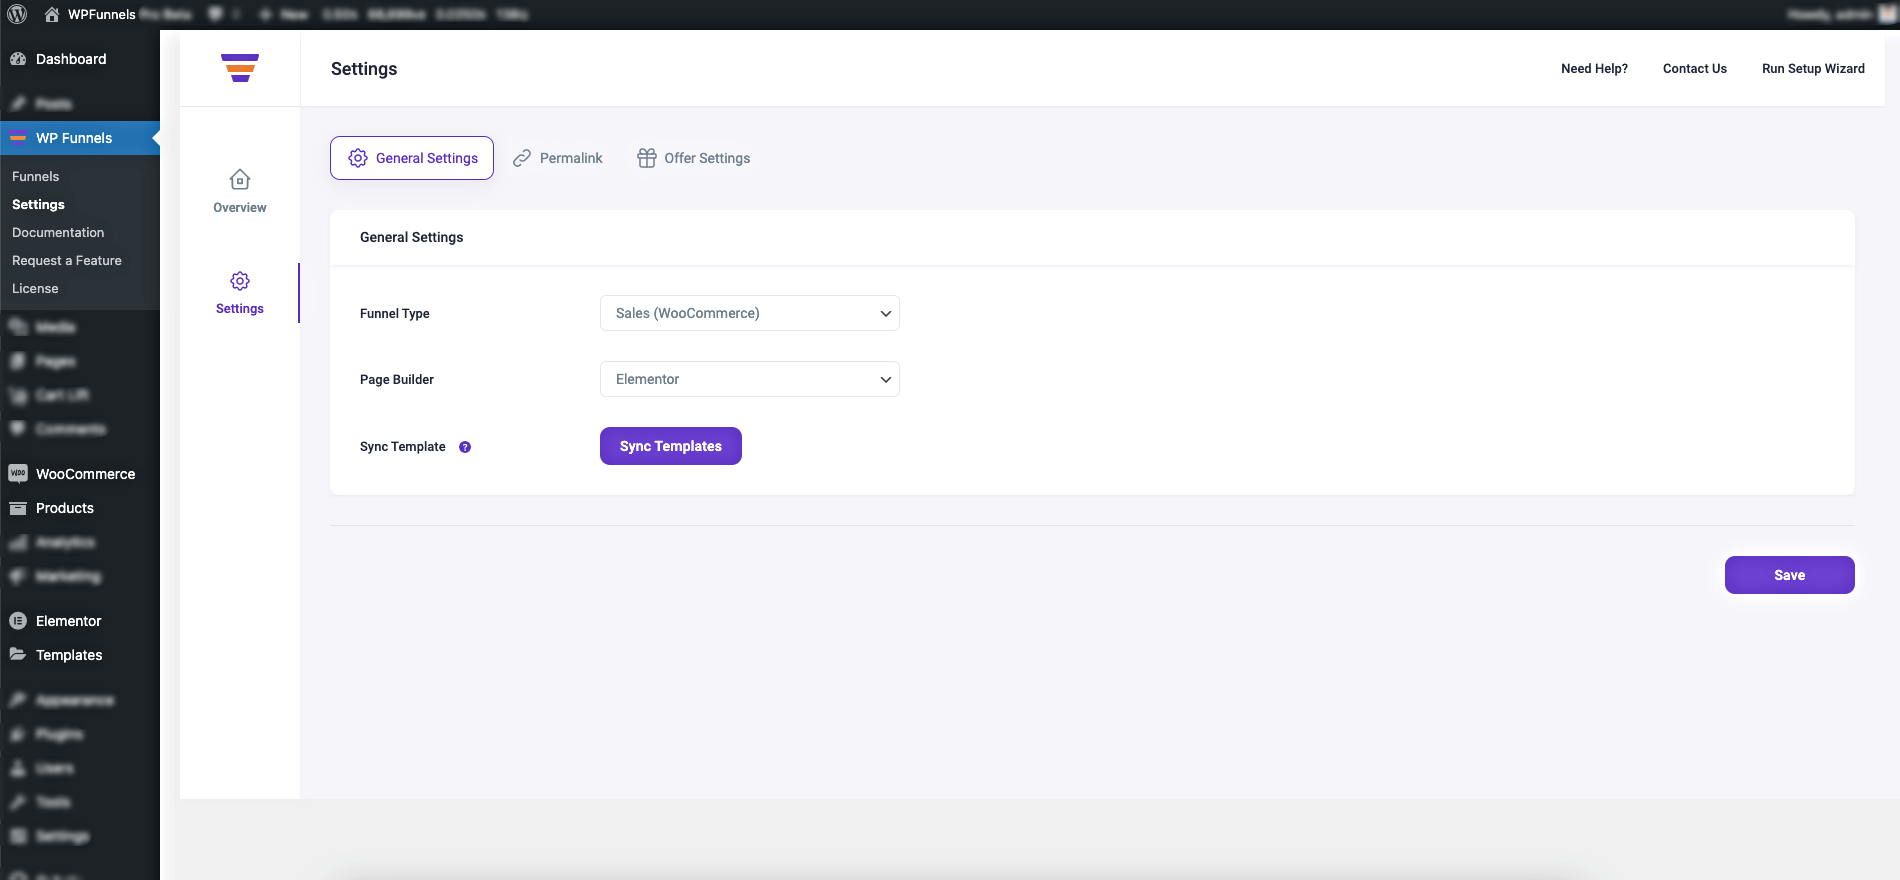Click the Funnel Type dropdown chevron

(885, 314)
